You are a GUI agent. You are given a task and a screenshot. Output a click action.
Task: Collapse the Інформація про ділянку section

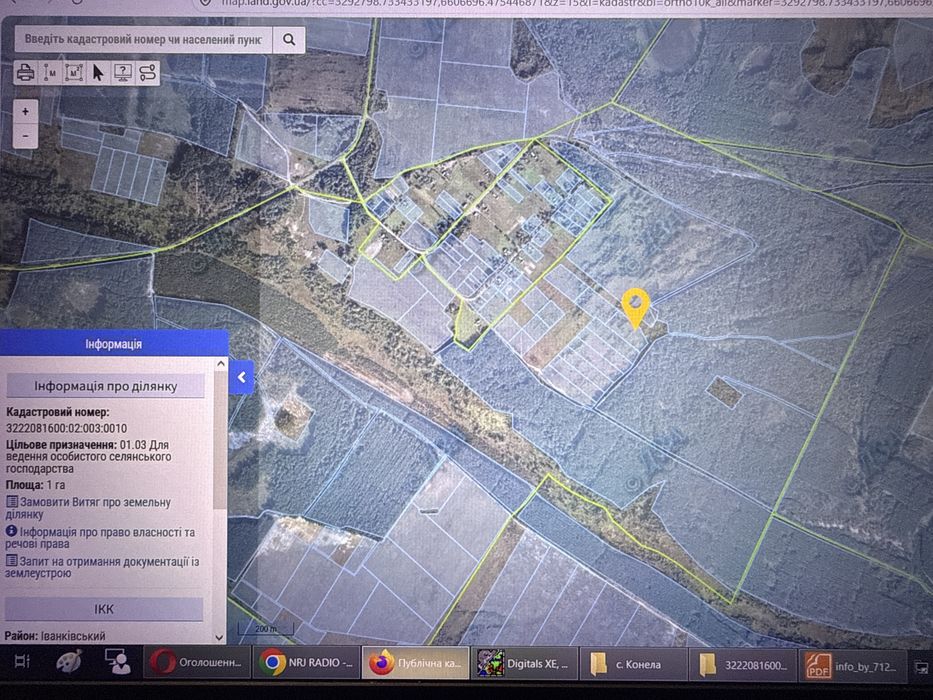click(x=106, y=386)
